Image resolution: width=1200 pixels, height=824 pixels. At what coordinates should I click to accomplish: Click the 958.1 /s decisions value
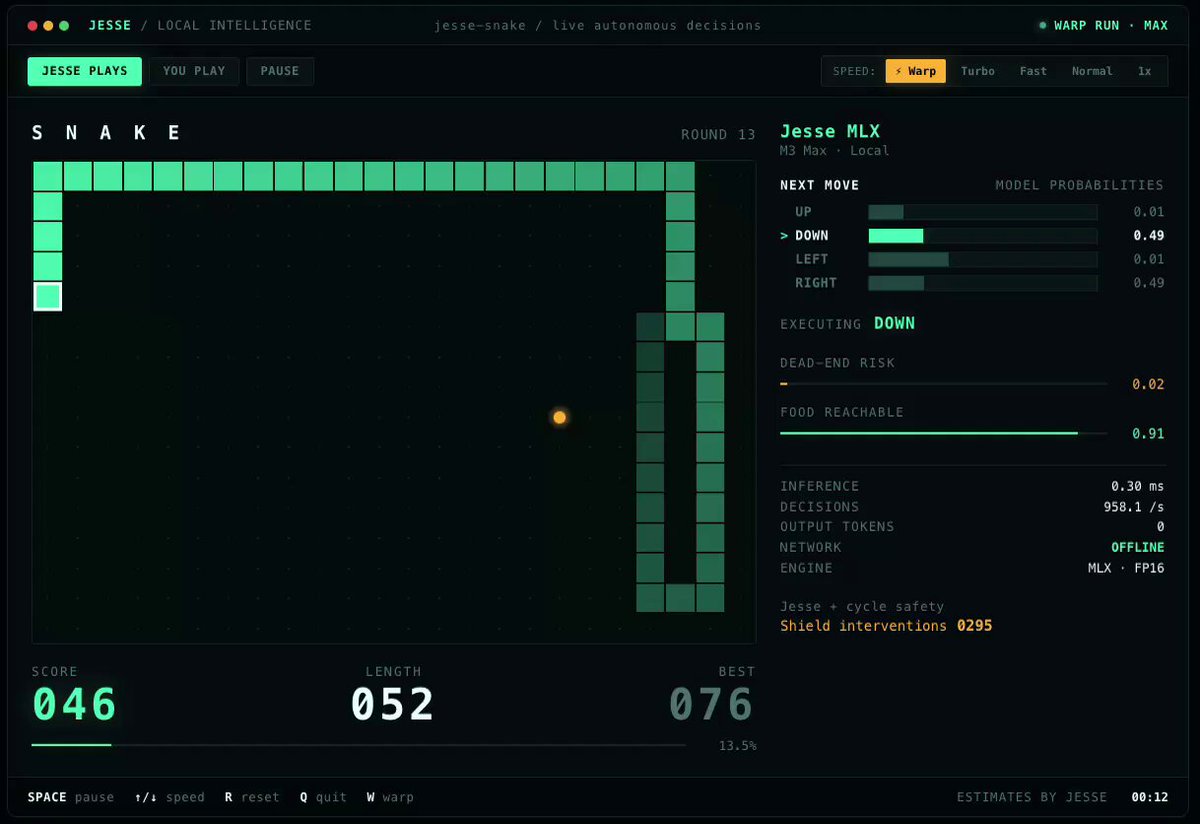pos(1134,507)
